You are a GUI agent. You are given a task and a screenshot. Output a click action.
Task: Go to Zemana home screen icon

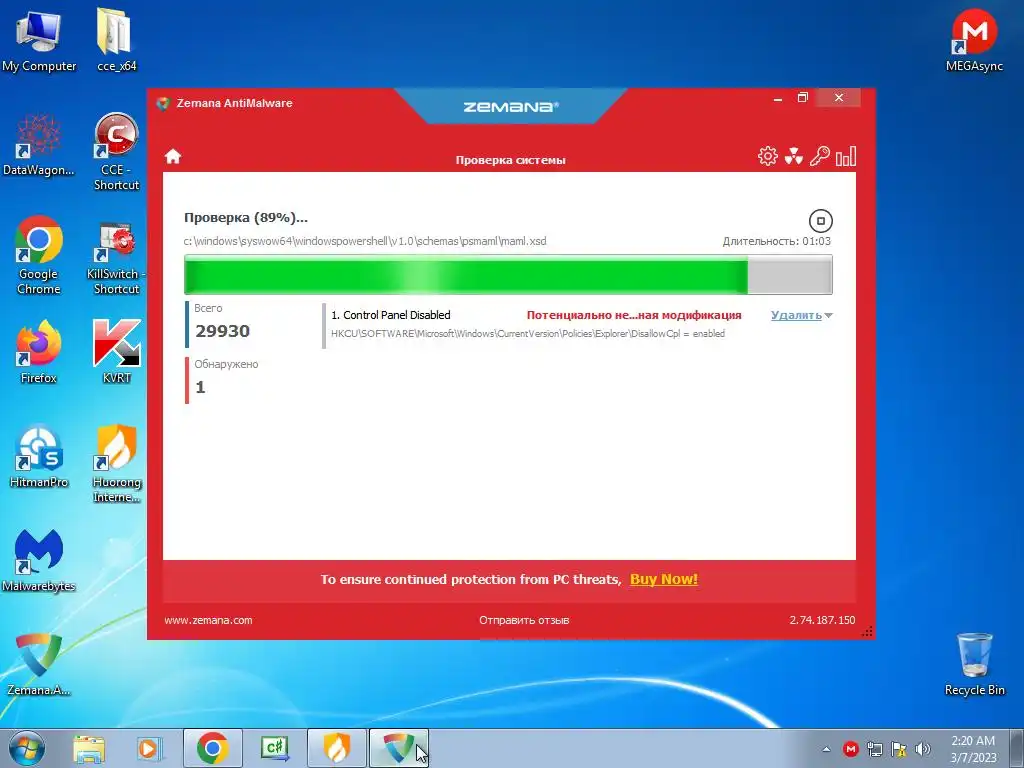(173, 157)
